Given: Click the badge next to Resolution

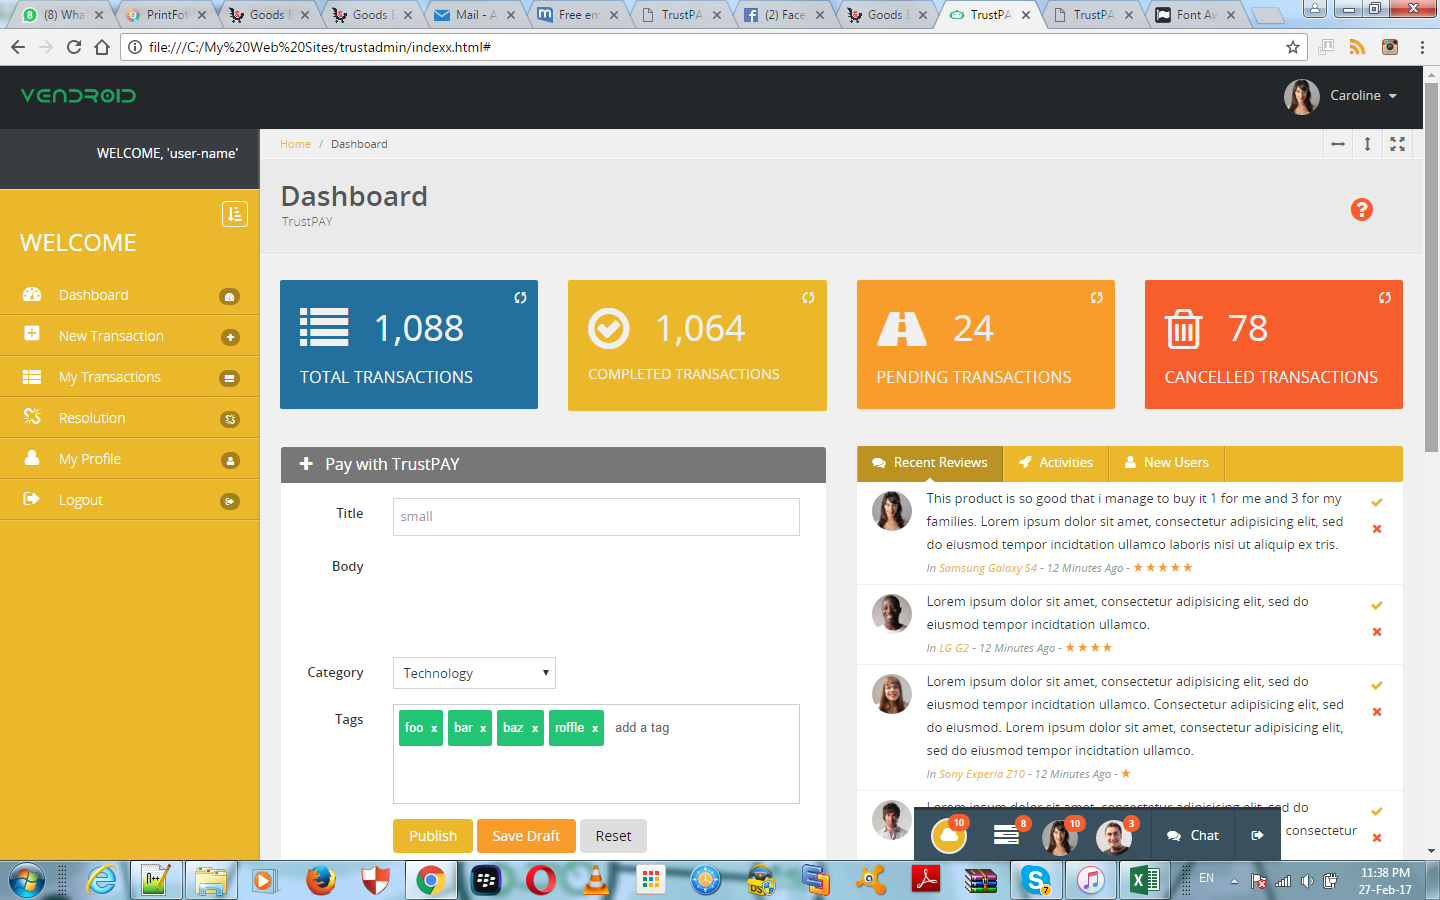Looking at the screenshot, I should click(x=230, y=419).
